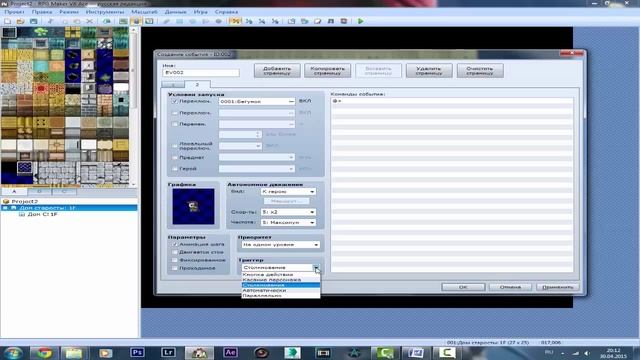Viewport: 640px width, 360px height.
Task: Check the Перемен. condition checkbox
Action: click(x=175, y=124)
